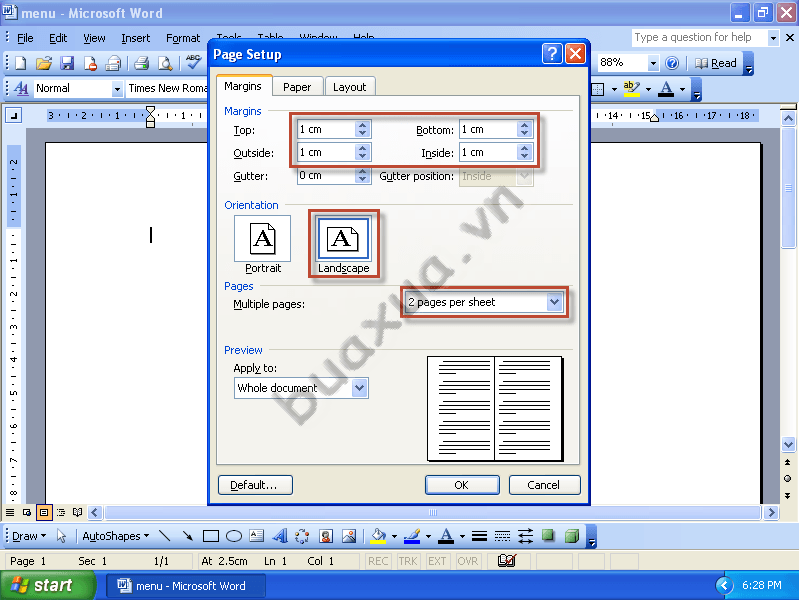Select the menu - Microsoft Word taskbar button
The width and height of the screenshot is (799, 600).
[185, 586]
